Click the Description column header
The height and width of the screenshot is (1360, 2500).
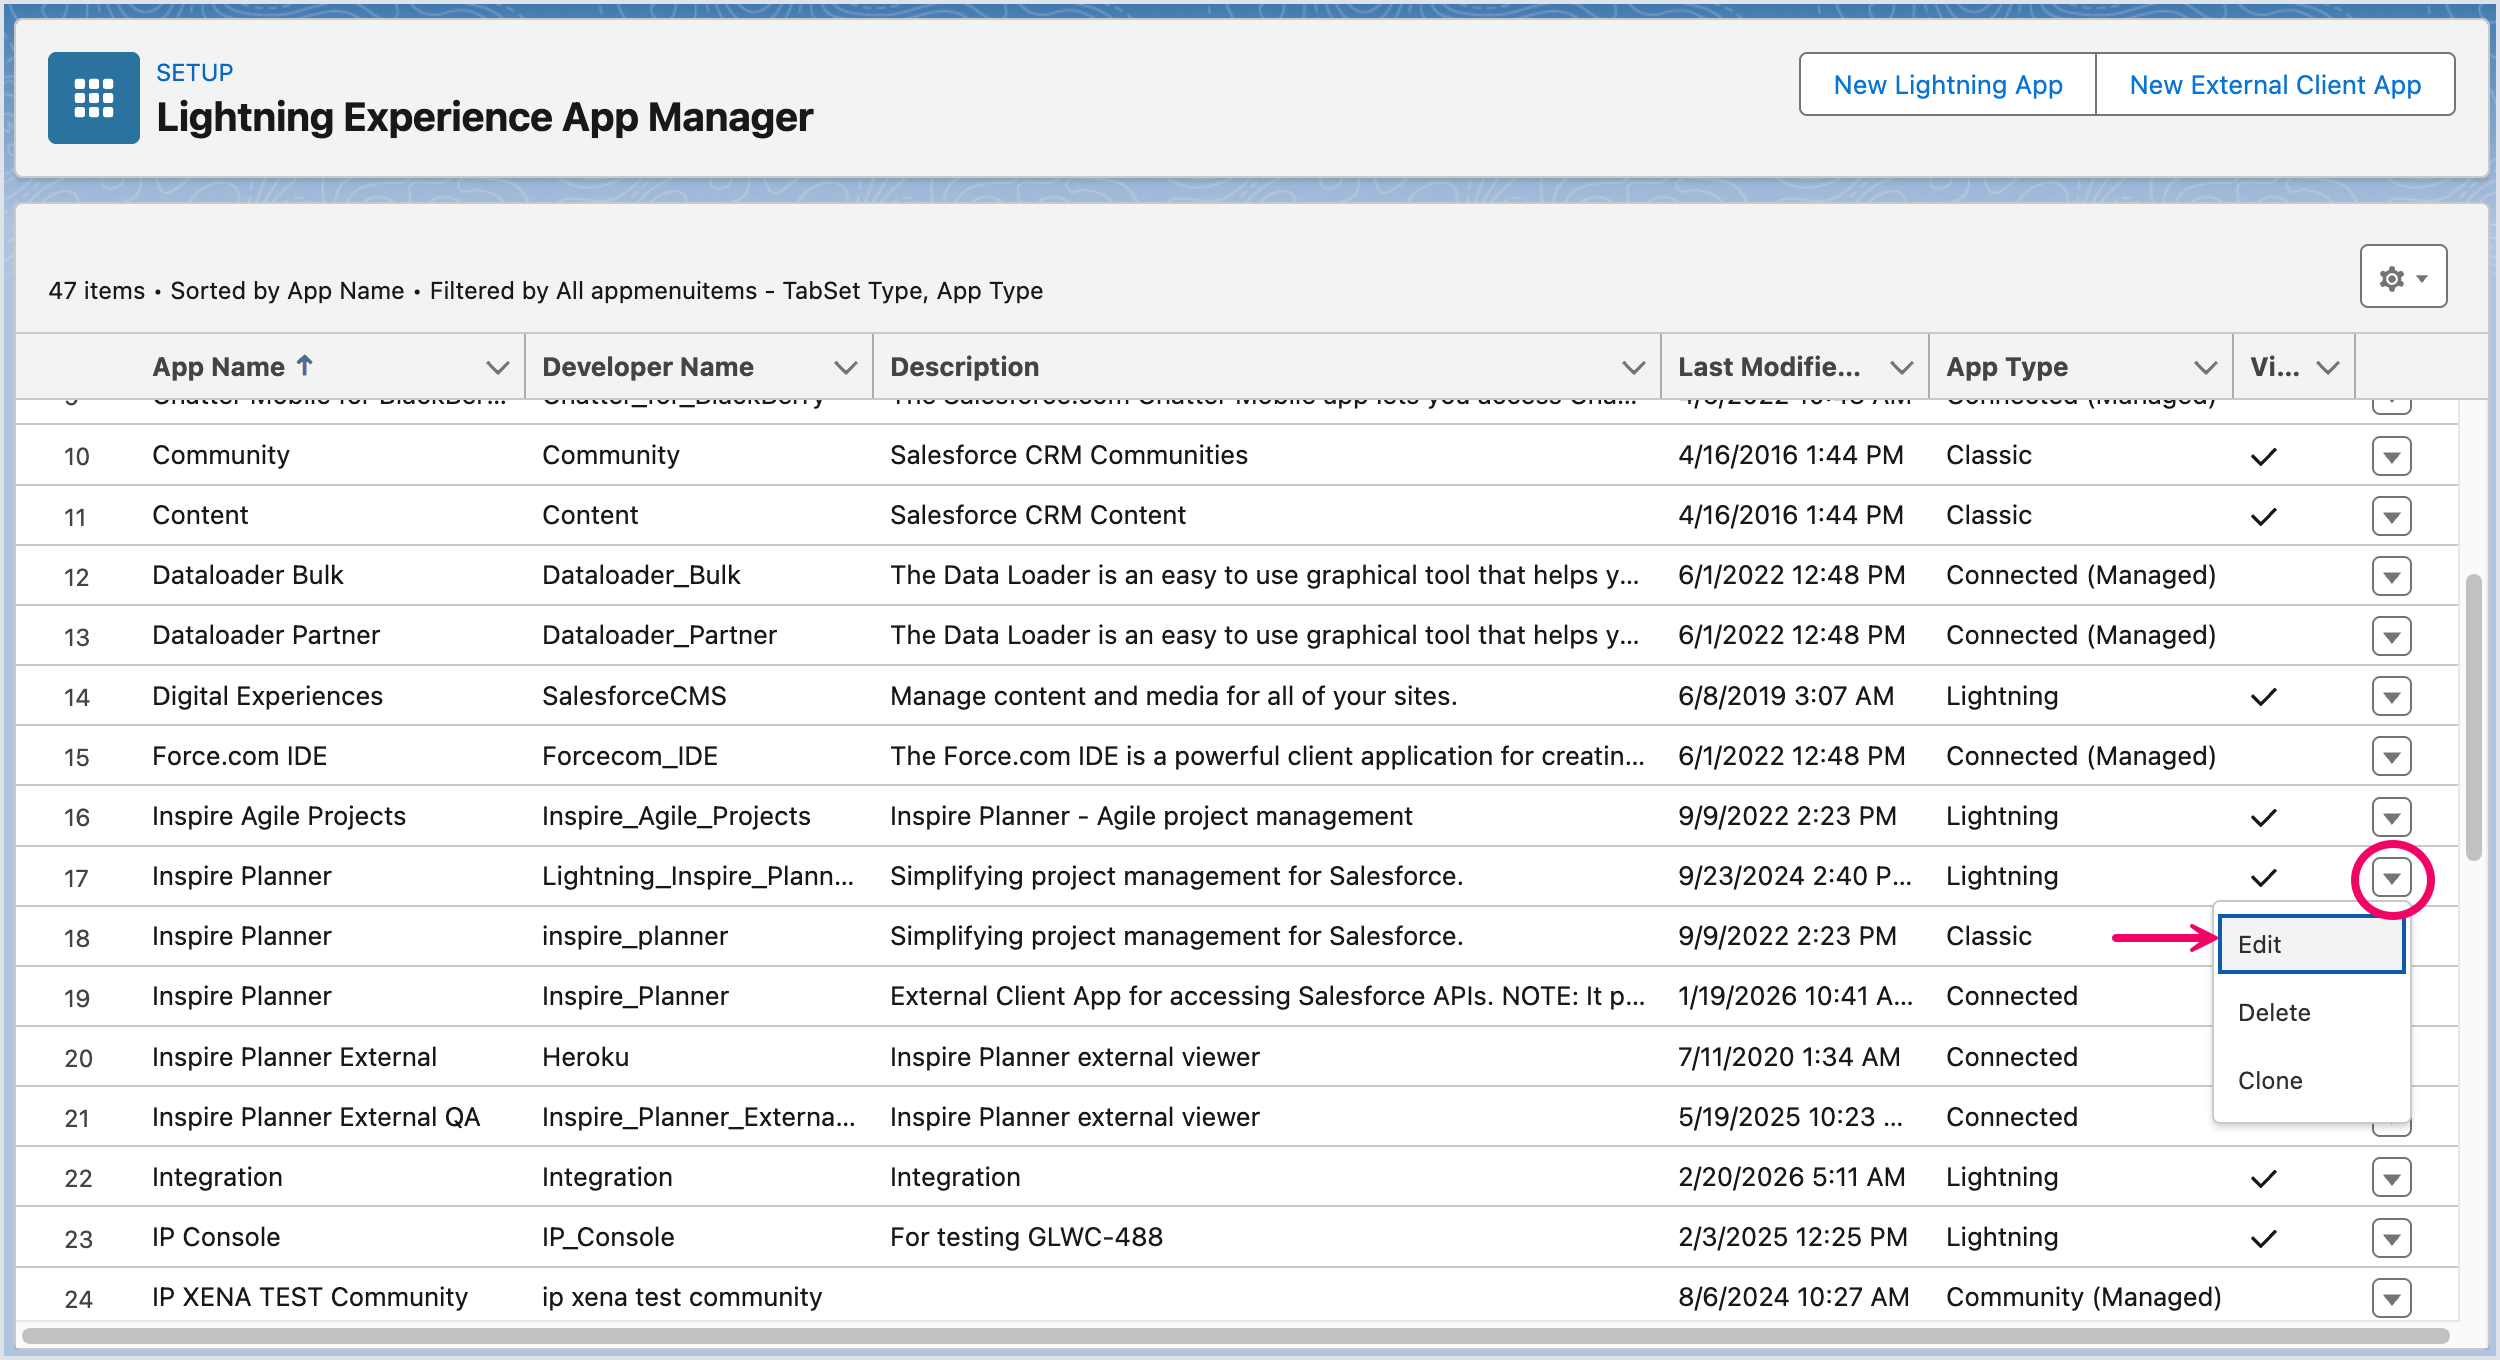[x=964, y=367]
